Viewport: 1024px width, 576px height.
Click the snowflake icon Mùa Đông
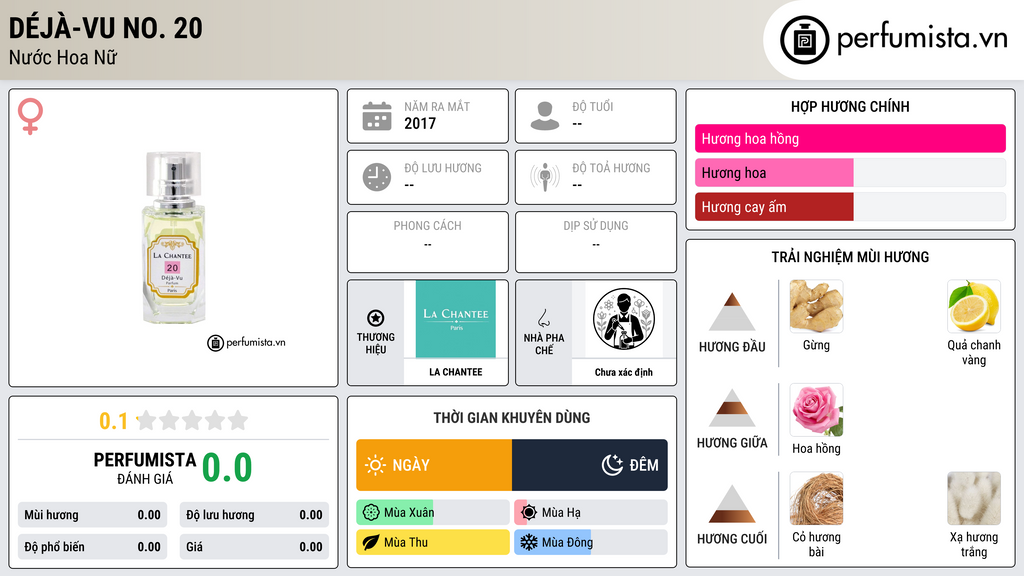(x=529, y=542)
